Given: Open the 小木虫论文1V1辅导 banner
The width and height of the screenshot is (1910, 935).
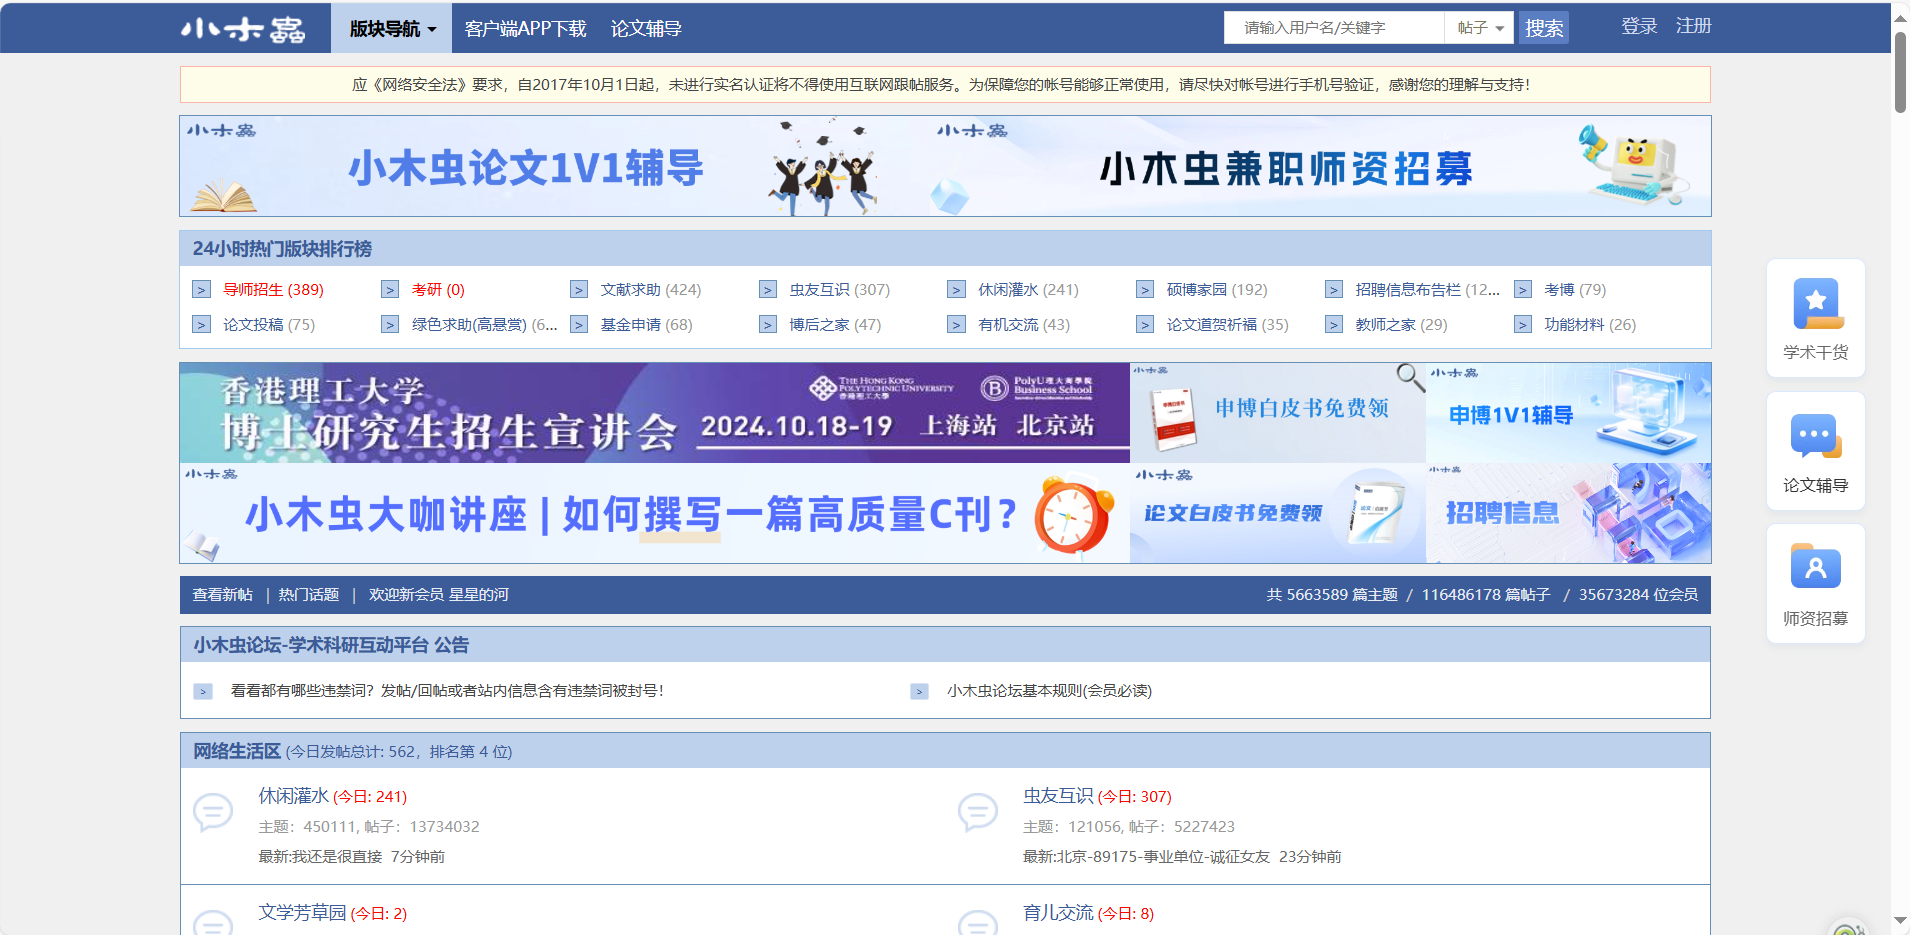Looking at the screenshot, I should (x=555, y=166).
